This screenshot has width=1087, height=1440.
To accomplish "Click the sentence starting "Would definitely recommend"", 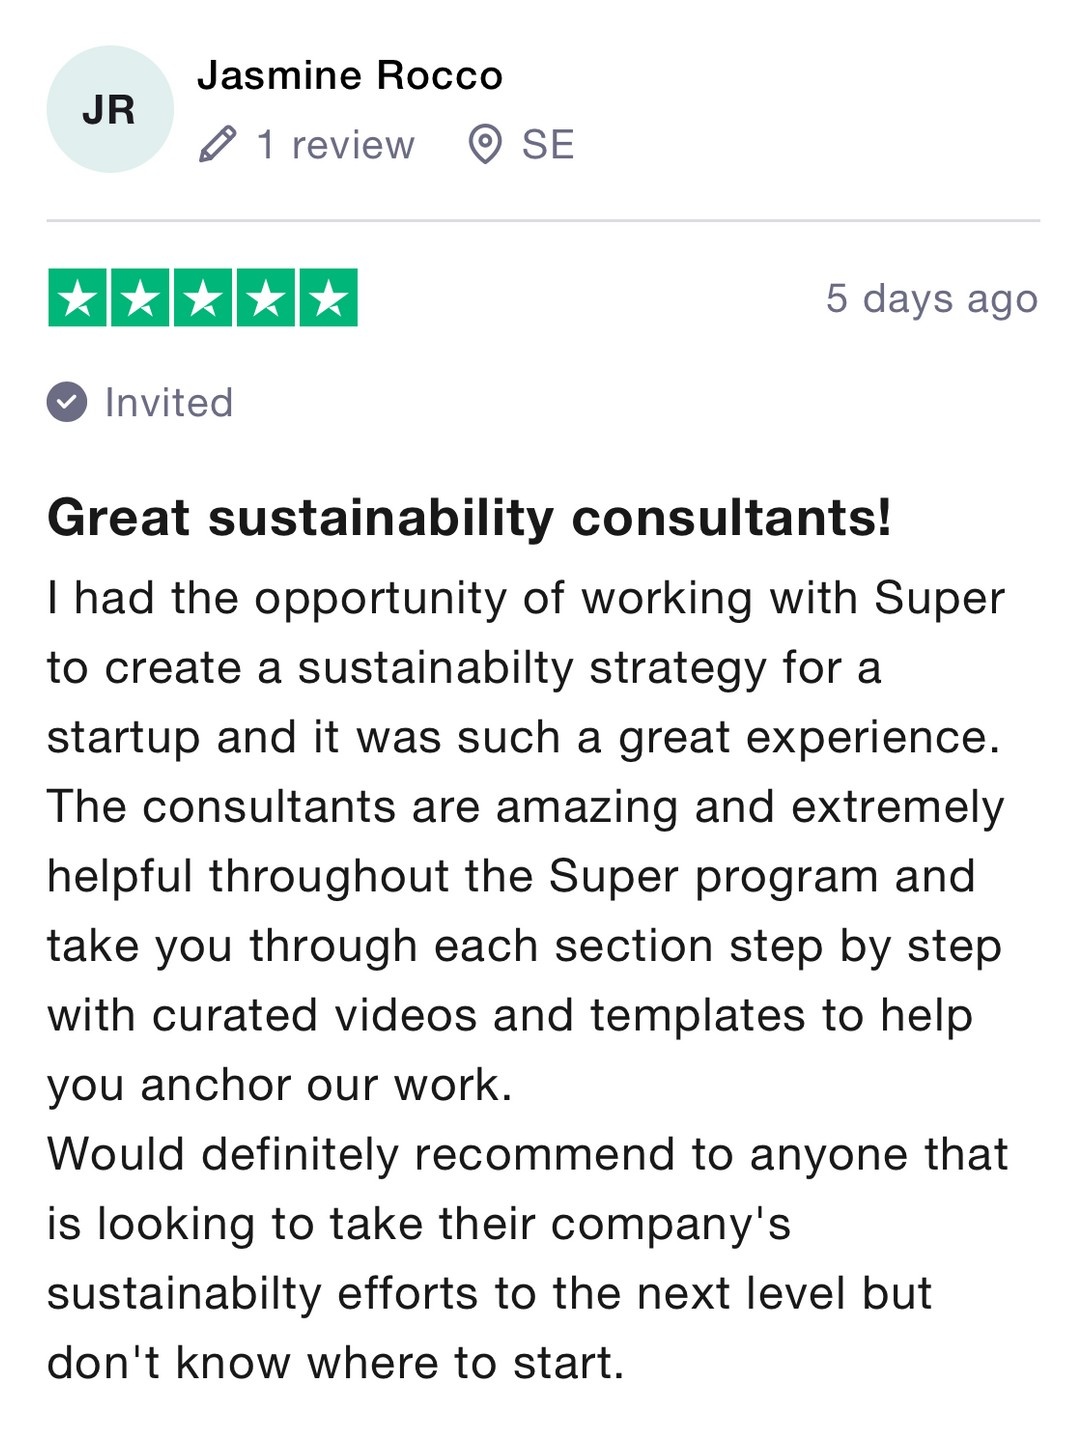I will [527, 1154].
